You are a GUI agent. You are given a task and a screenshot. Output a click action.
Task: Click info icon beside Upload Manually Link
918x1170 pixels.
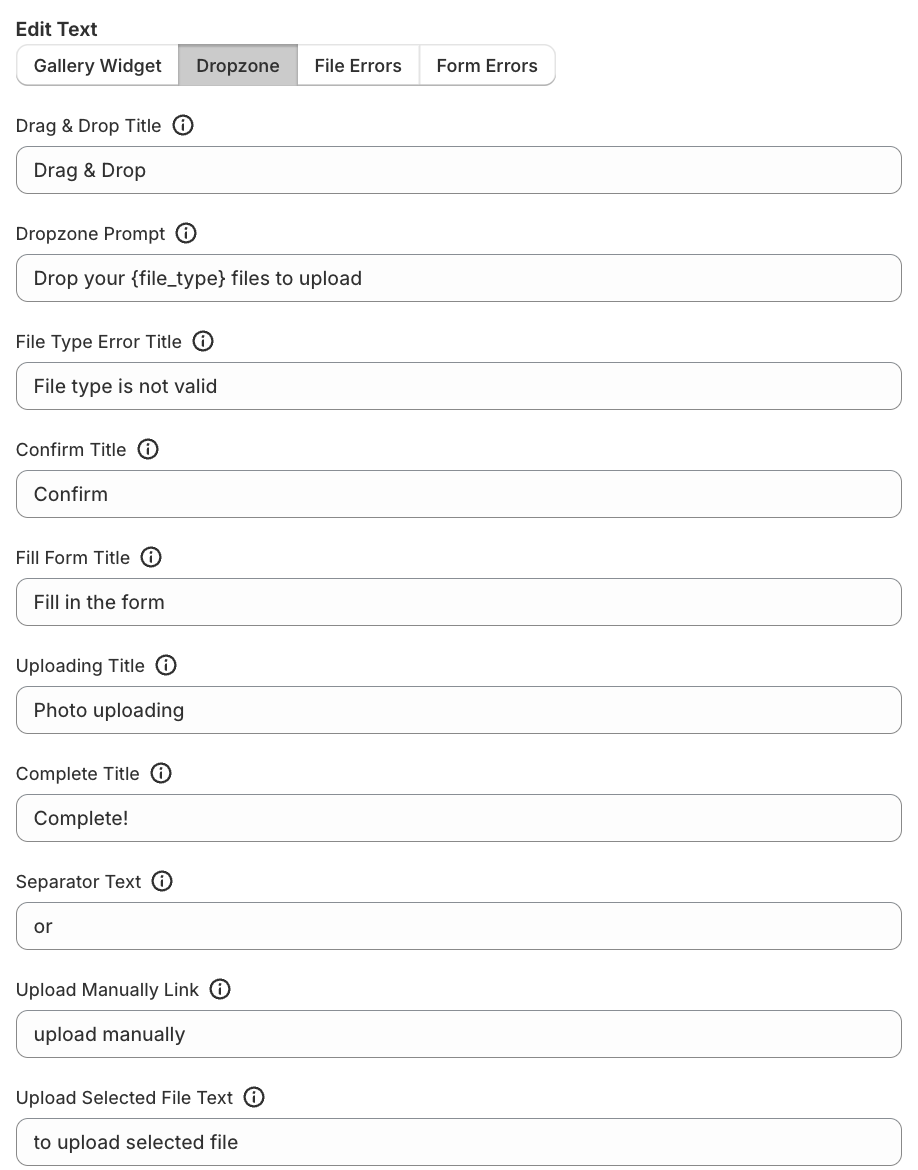pyautogui.click(x=220, y=990)
